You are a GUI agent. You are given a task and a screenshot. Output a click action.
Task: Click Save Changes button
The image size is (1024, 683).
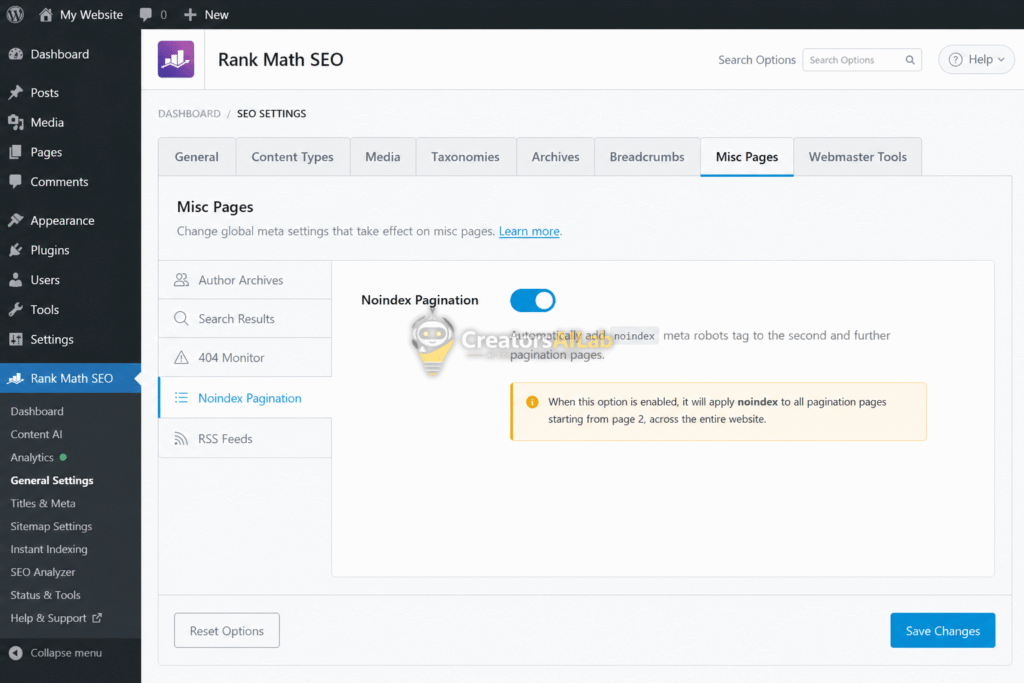tap(942, 631)
